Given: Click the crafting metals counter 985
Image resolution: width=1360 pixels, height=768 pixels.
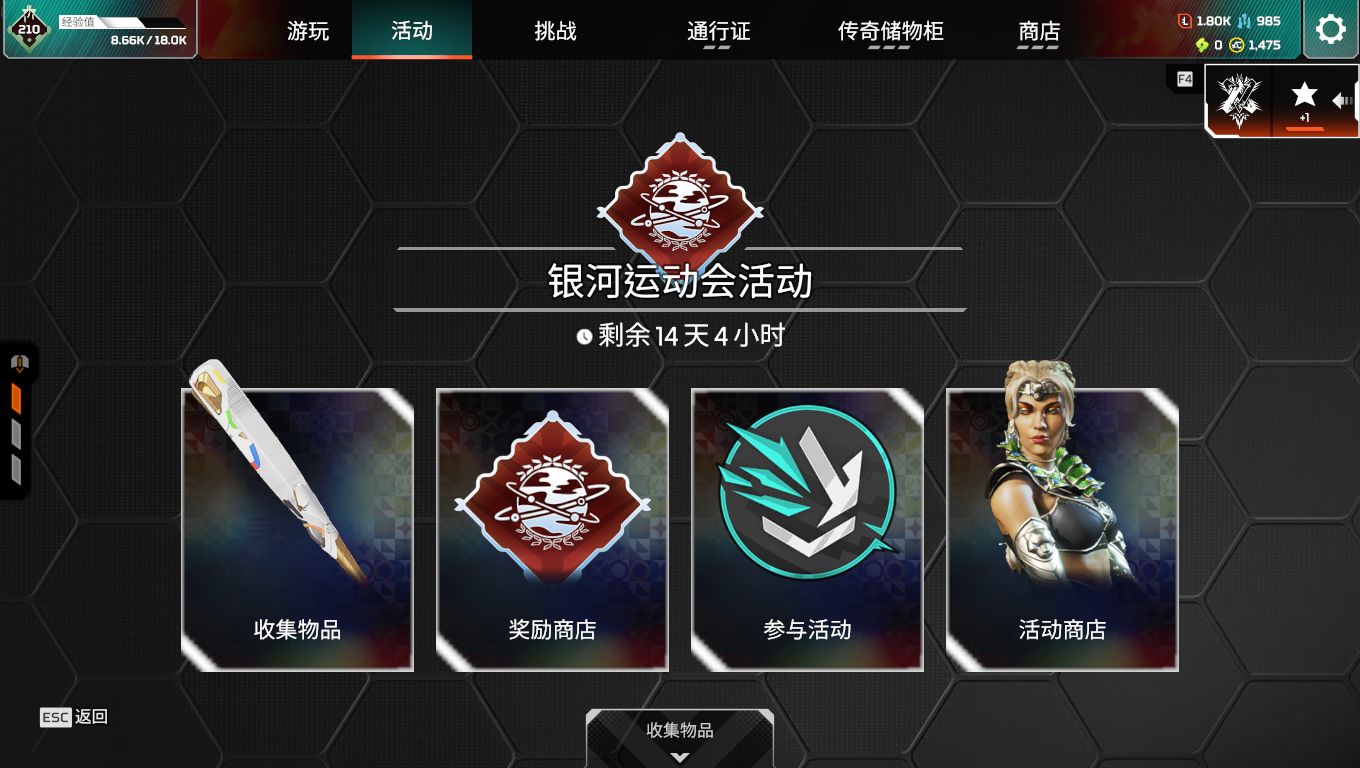Looking at the screenshot, I should [1259, 21].
